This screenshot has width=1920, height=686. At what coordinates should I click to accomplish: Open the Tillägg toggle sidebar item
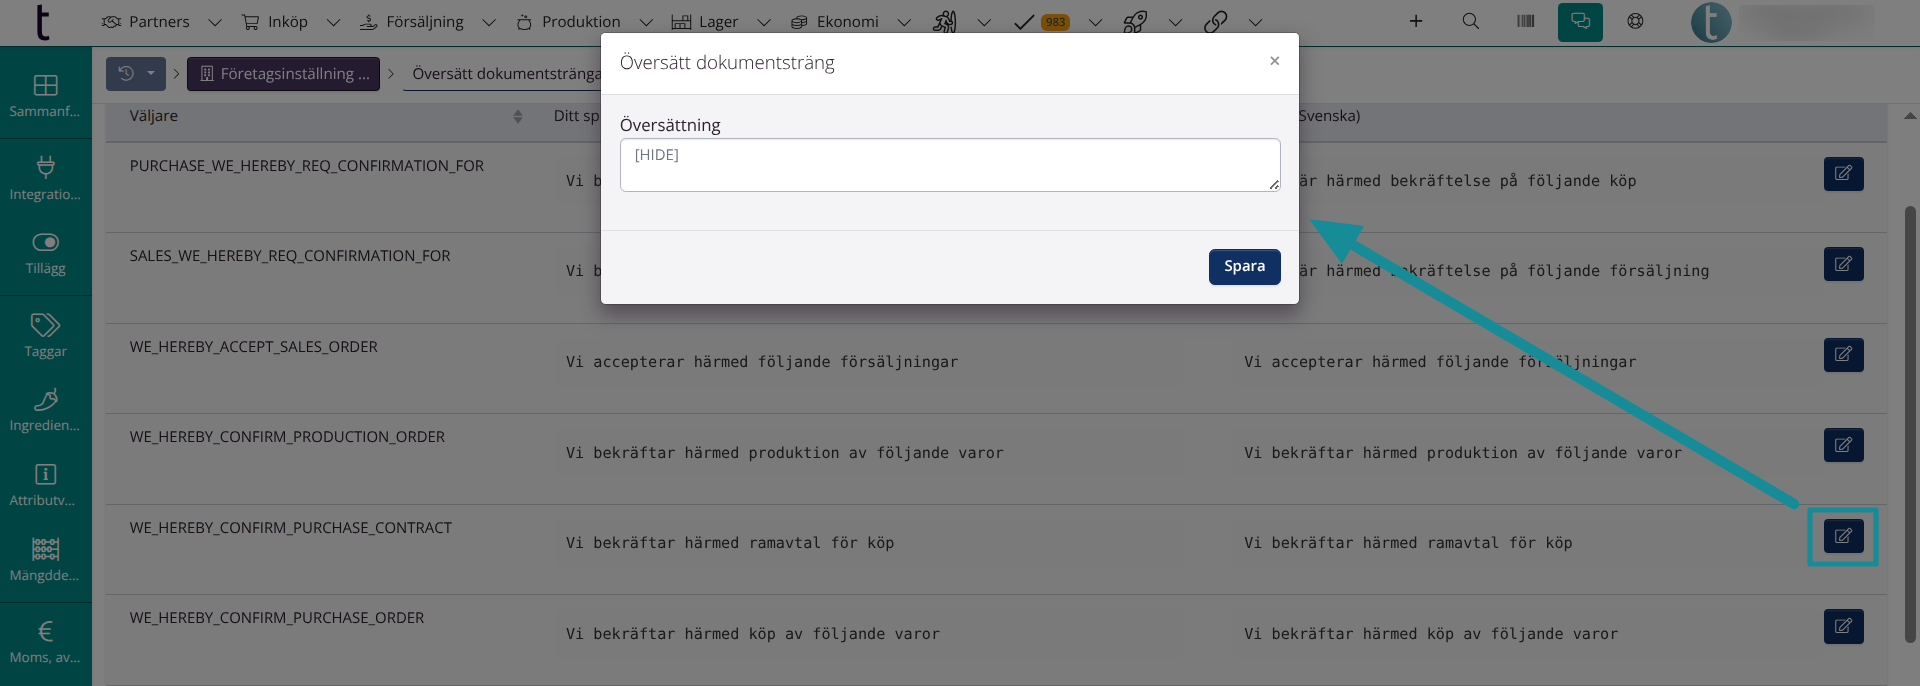point(45,252)
